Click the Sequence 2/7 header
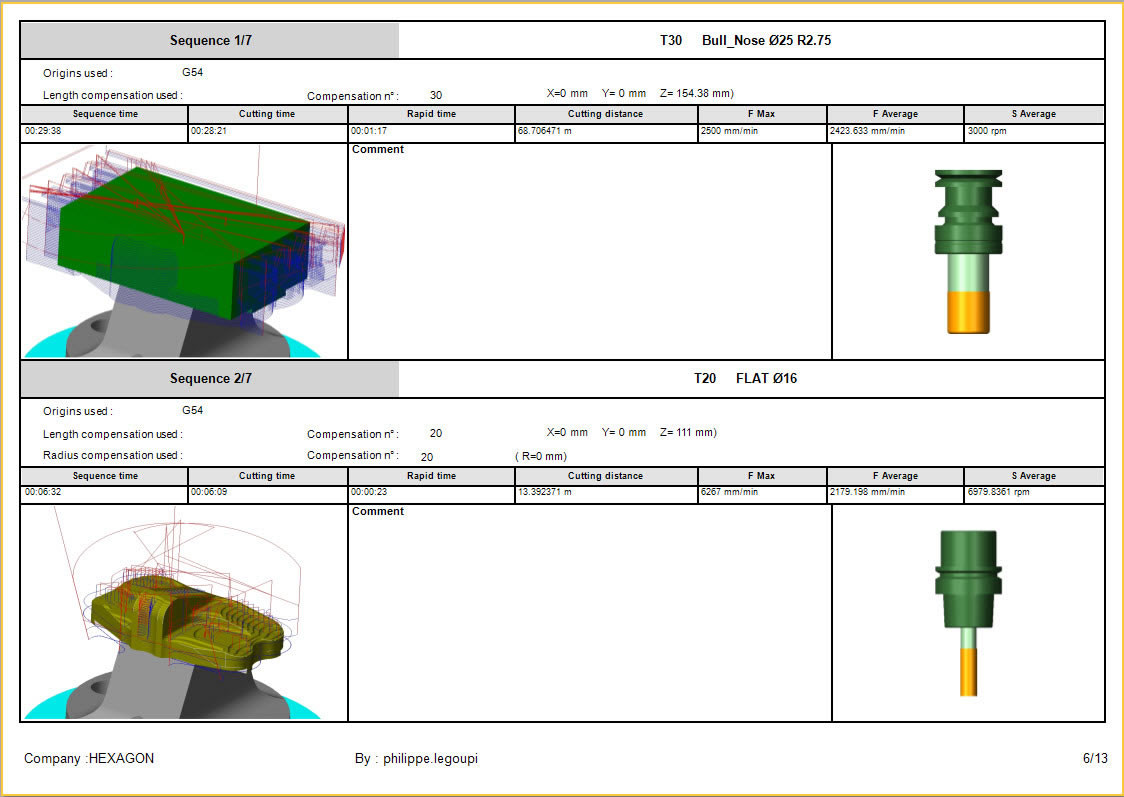This screenshot has width=1124, height=797. coord(210,379)
